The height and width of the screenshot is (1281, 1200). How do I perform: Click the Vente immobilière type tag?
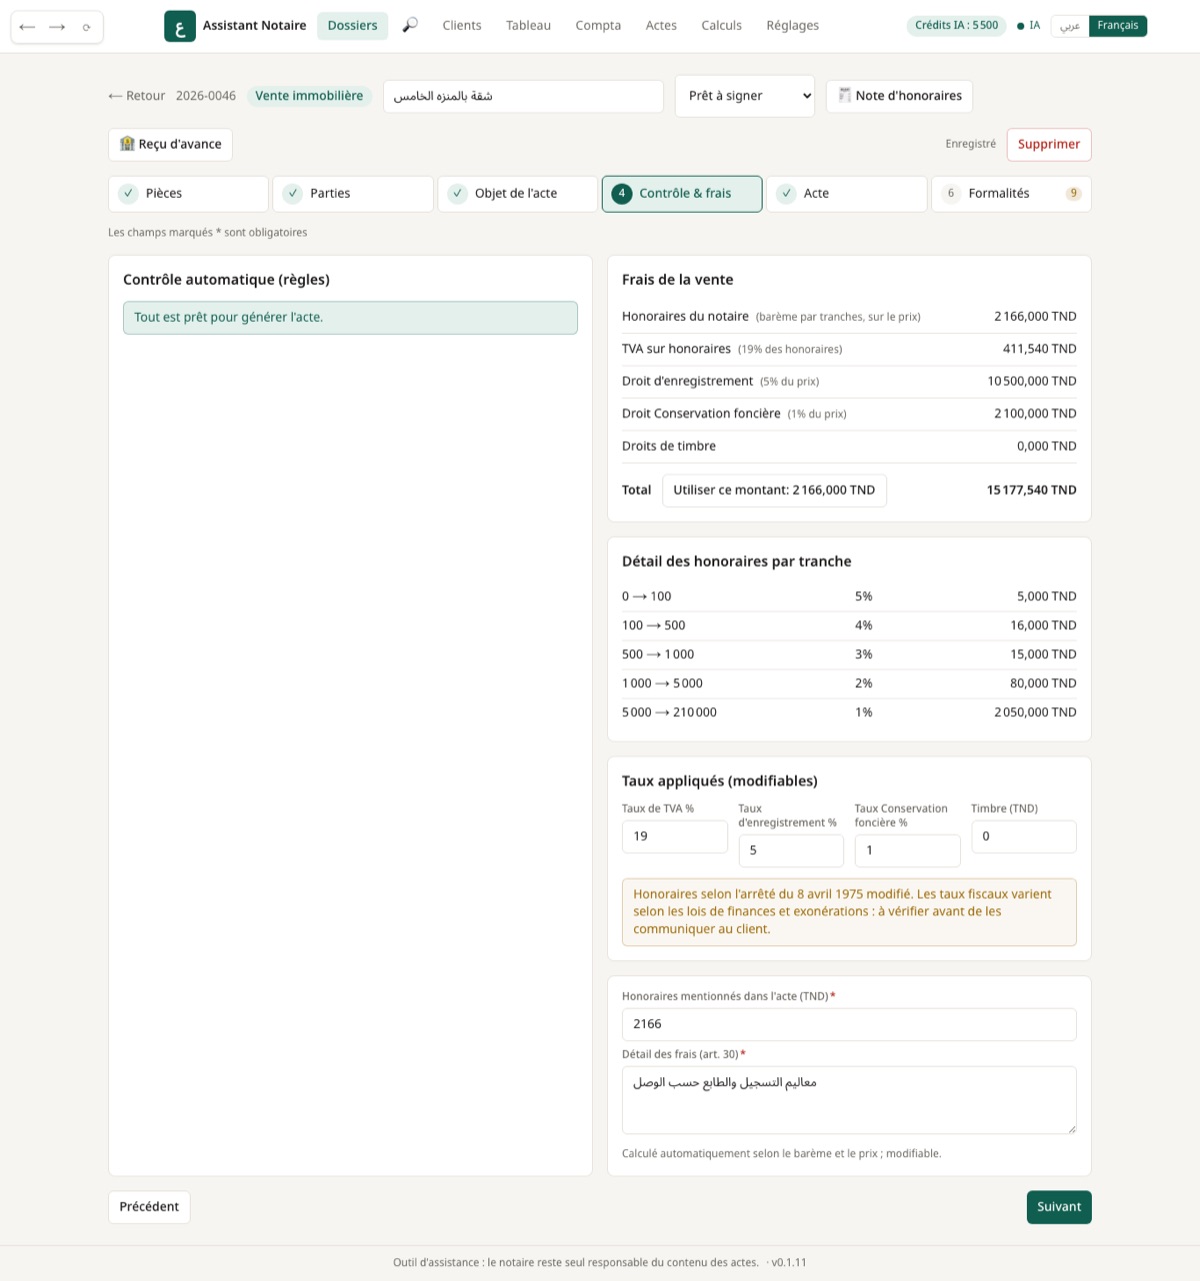coord(309,96)
